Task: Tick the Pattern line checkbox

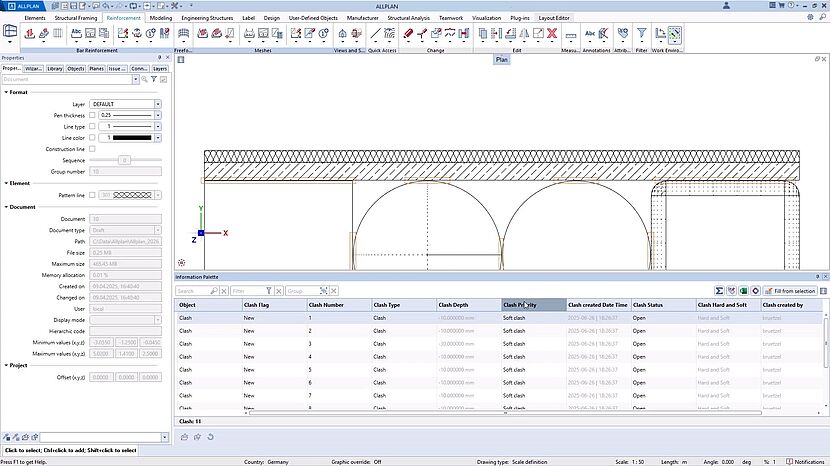Action: (x=92, y=195)
